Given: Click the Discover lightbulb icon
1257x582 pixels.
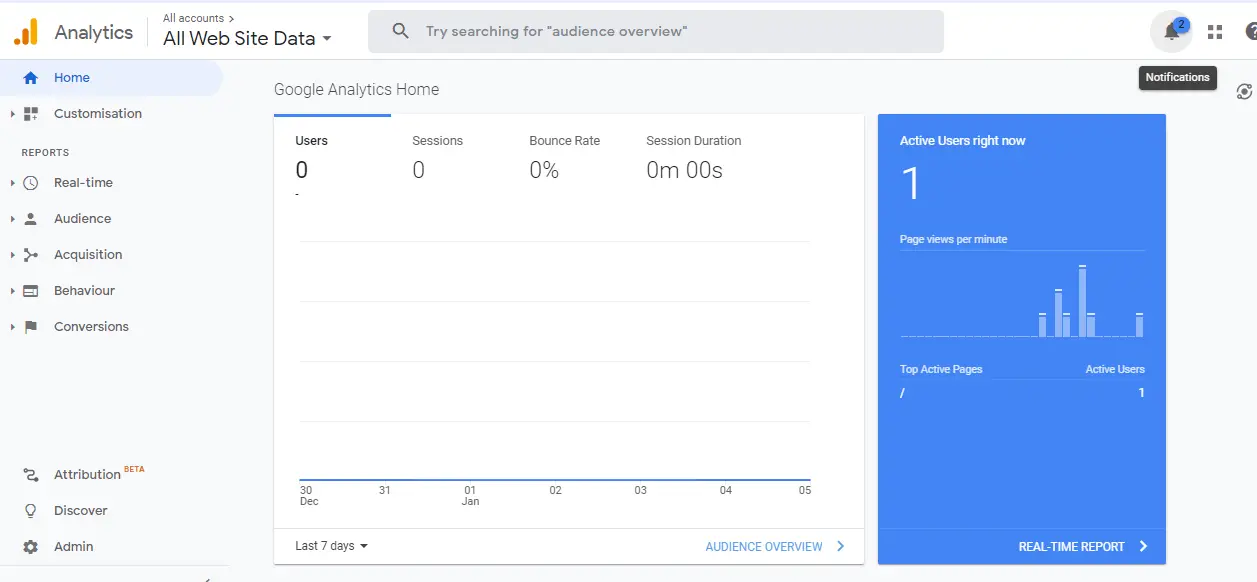Looking at the screenshot, I should [31, 511].
